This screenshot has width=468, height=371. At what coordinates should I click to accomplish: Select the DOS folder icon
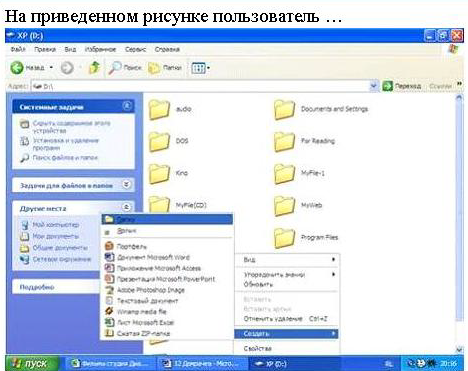pos(159,141)
